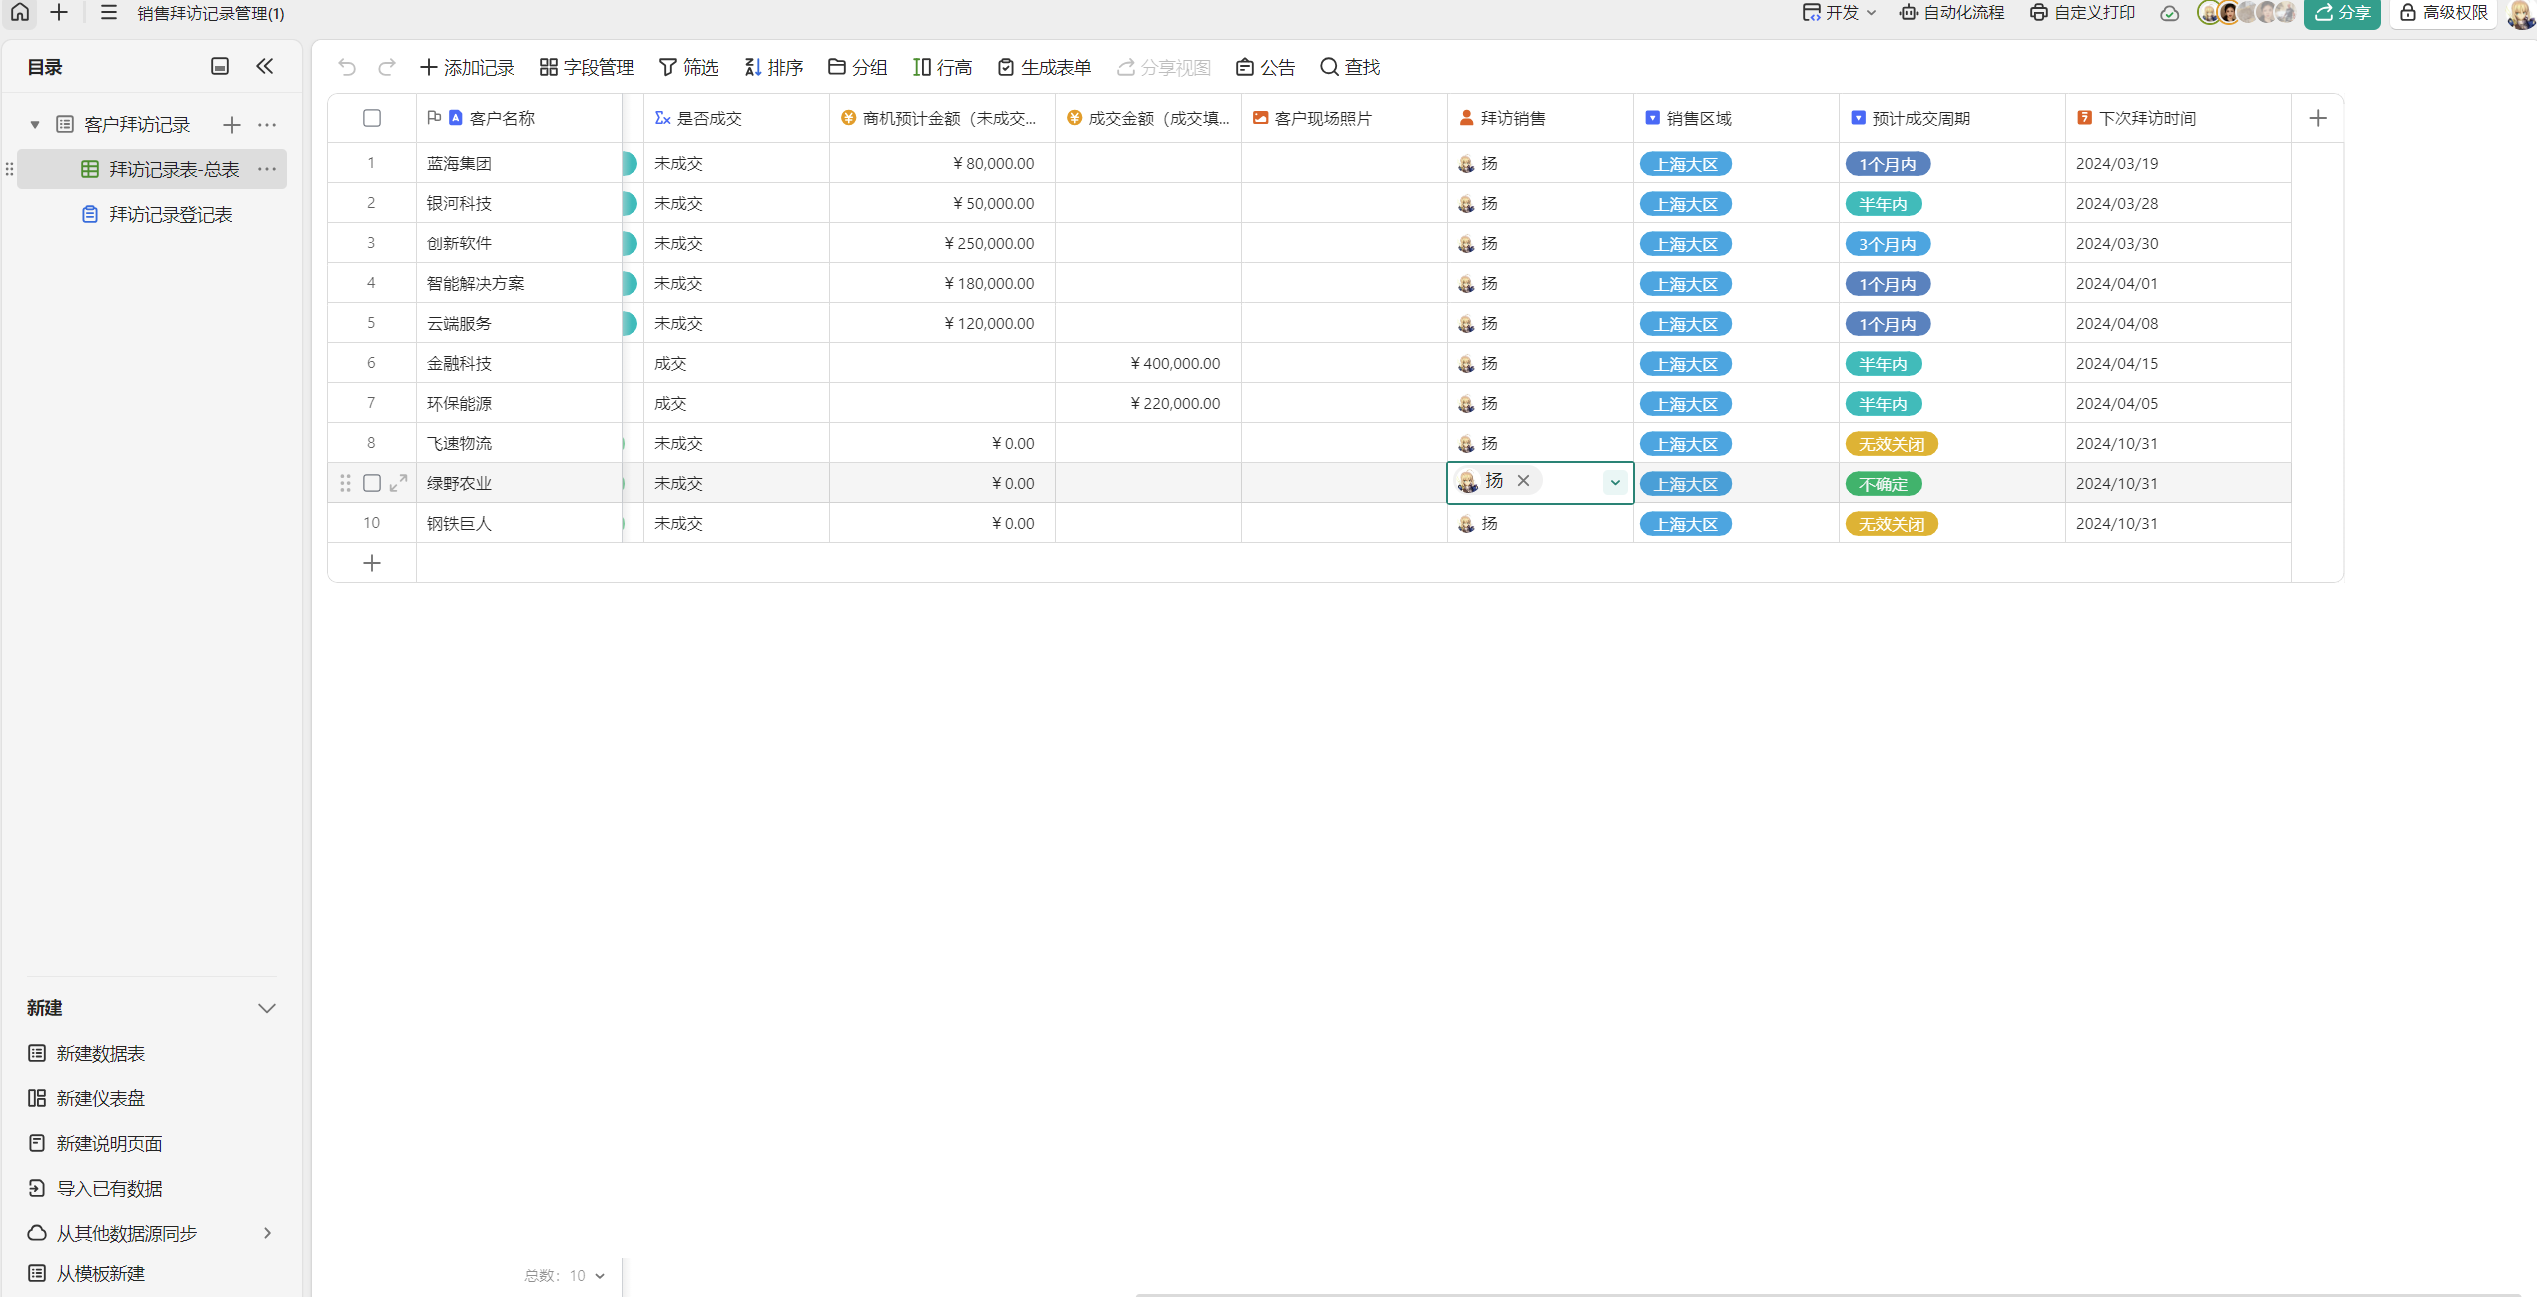
Task: Toggle the select-all header checkbox
Action: (x=372, y=118)
